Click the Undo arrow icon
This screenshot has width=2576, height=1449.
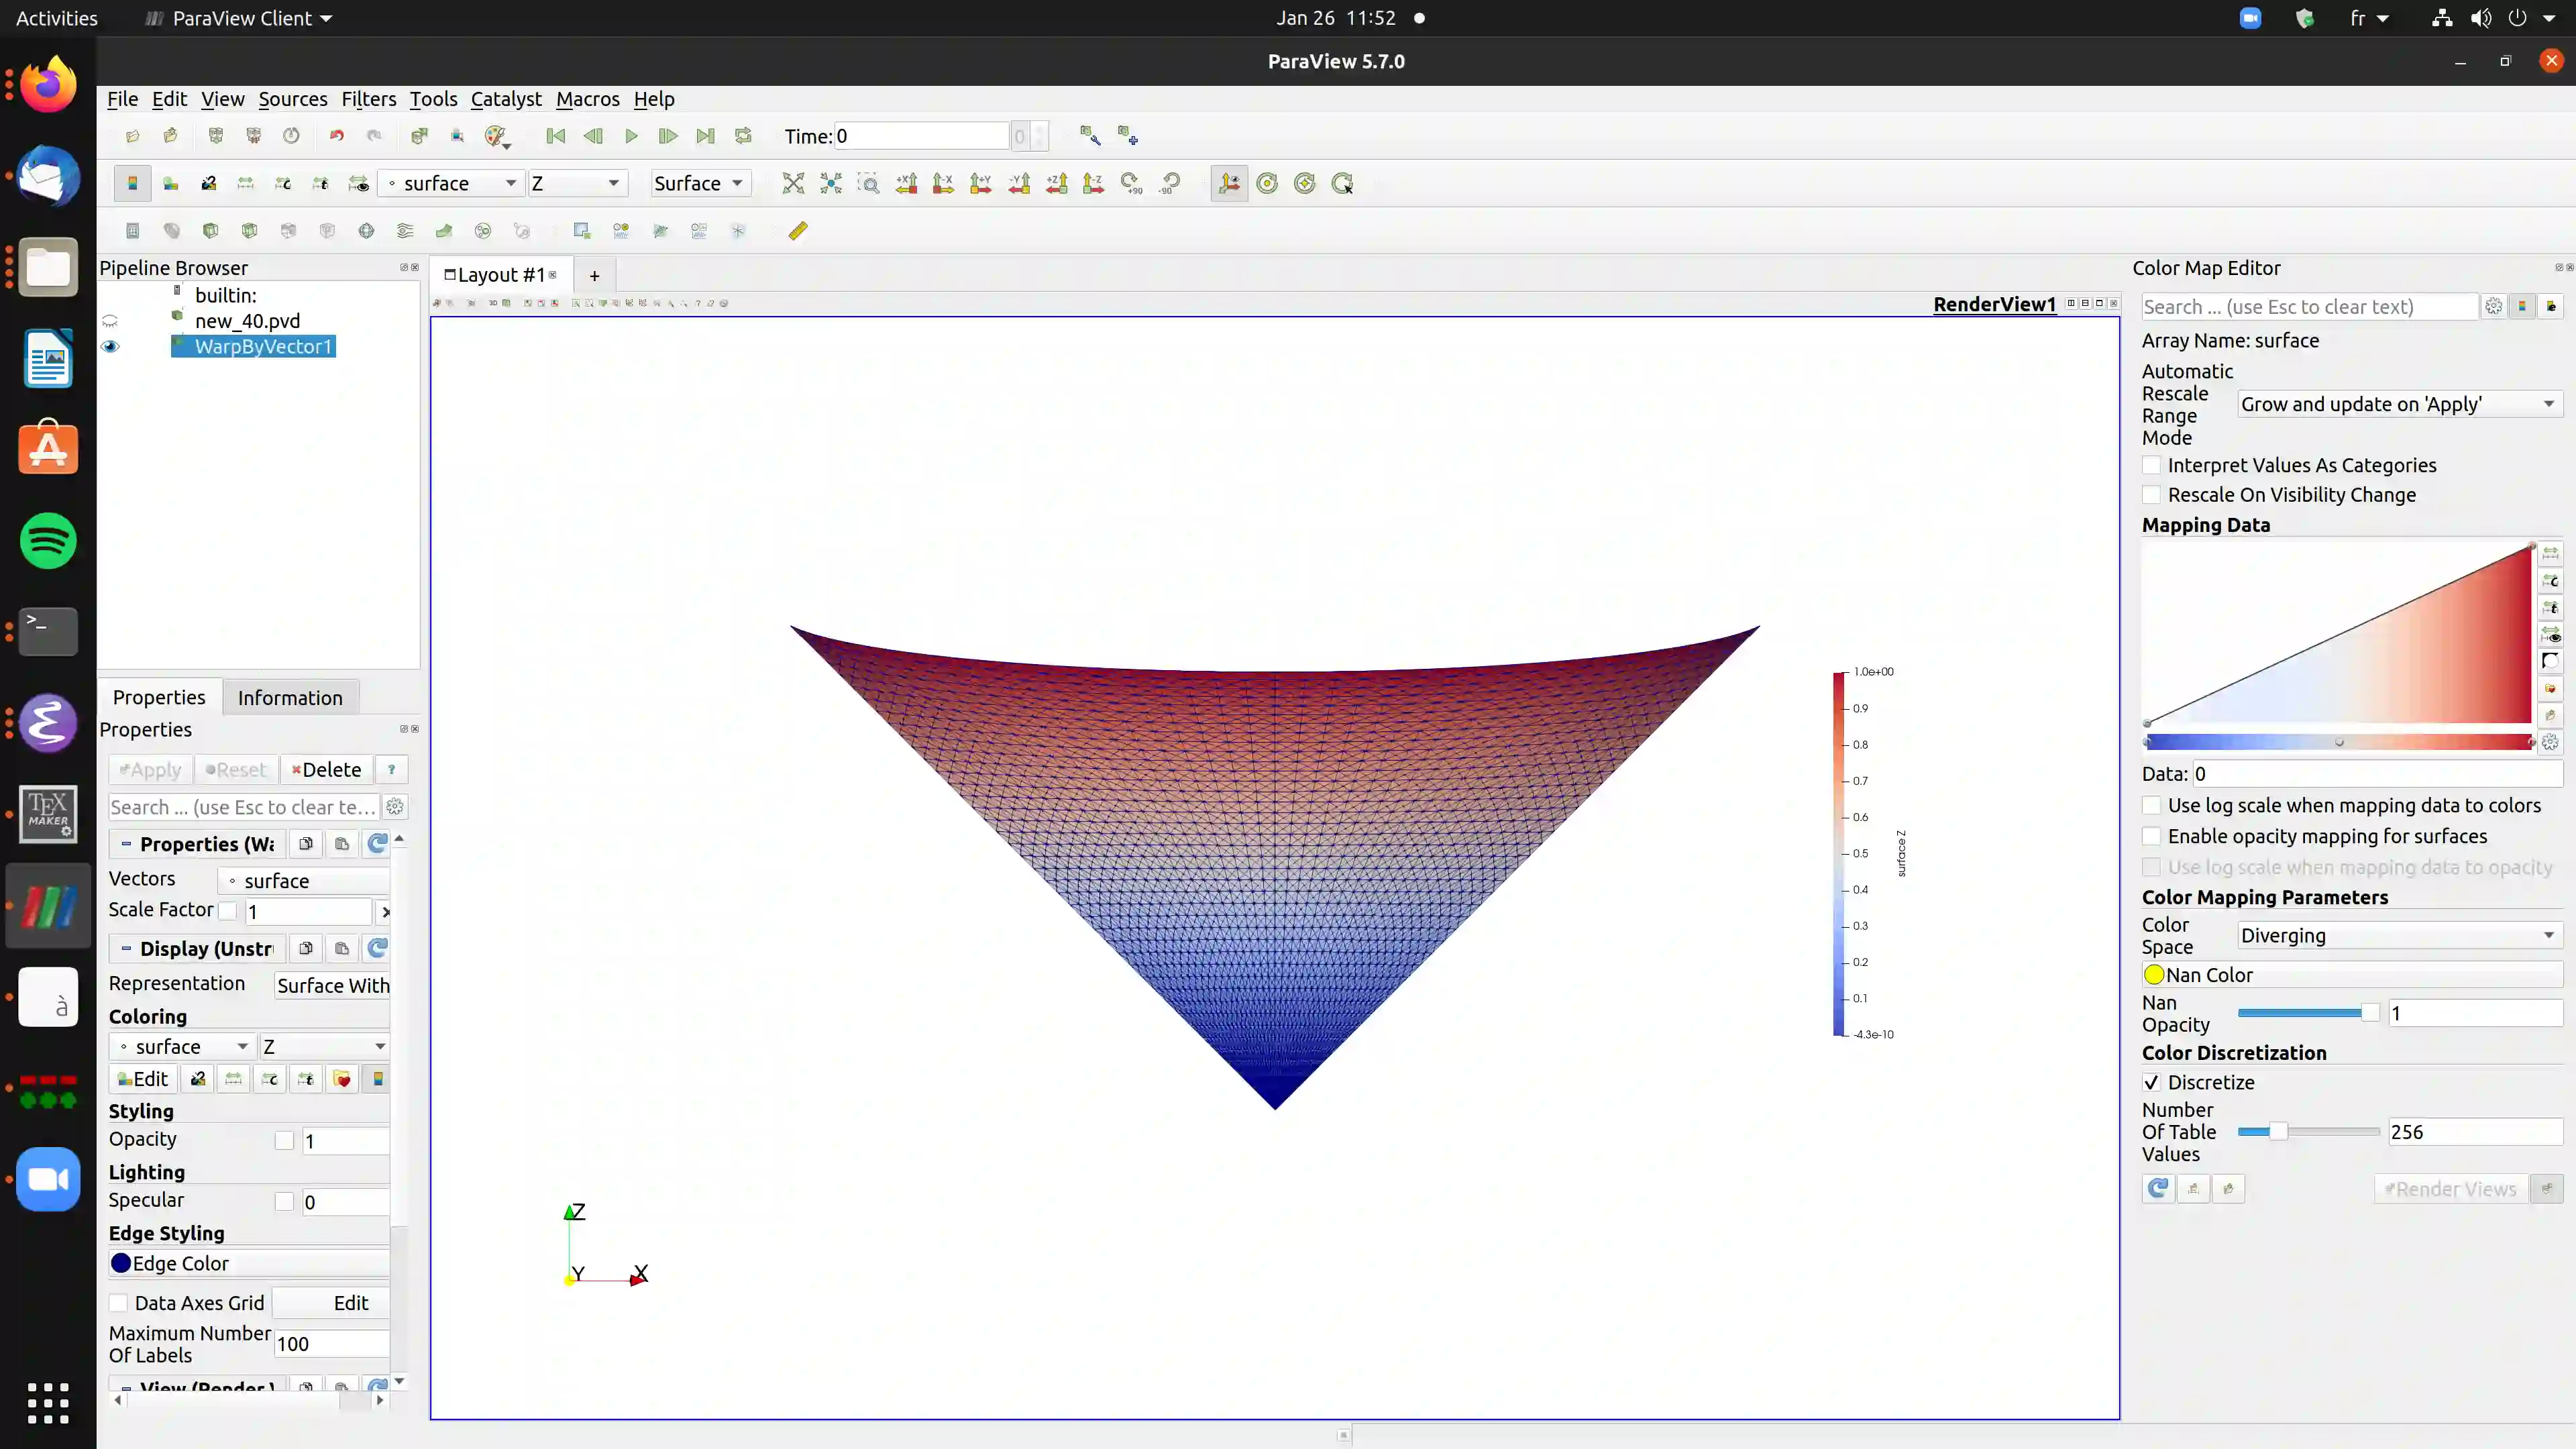tap(336, 136)
